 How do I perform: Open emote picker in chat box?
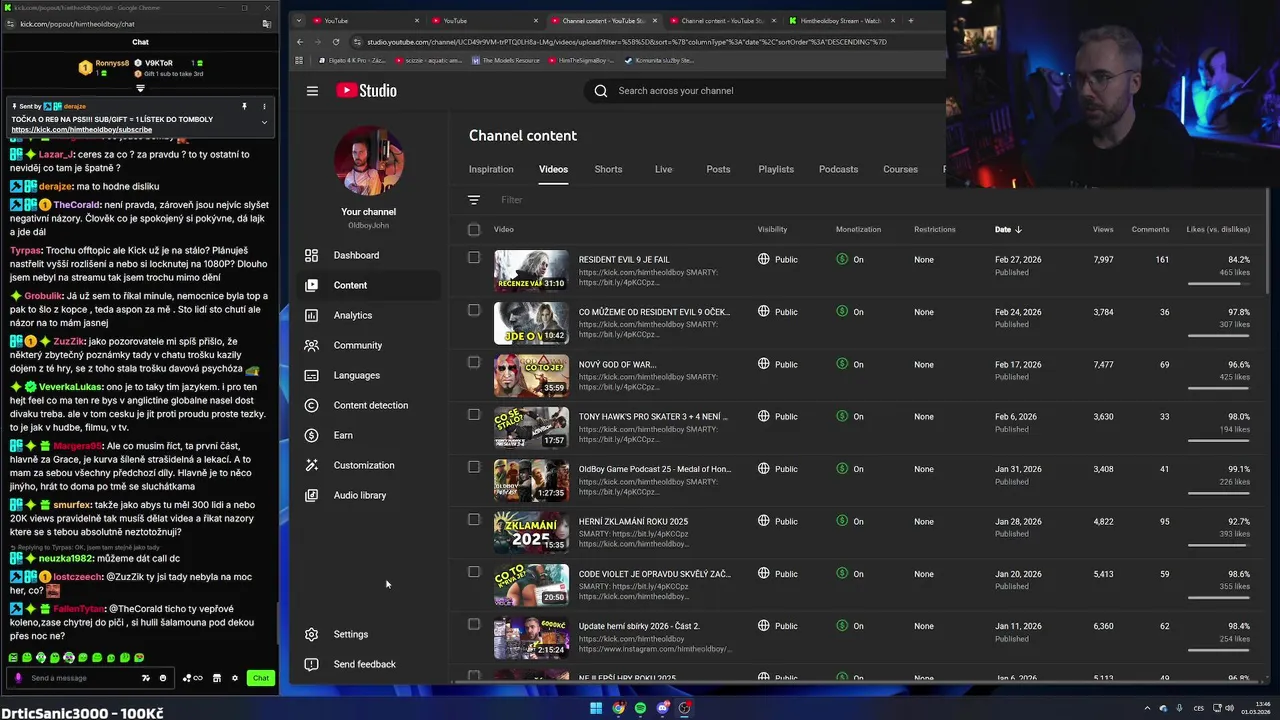click(163, 678)
